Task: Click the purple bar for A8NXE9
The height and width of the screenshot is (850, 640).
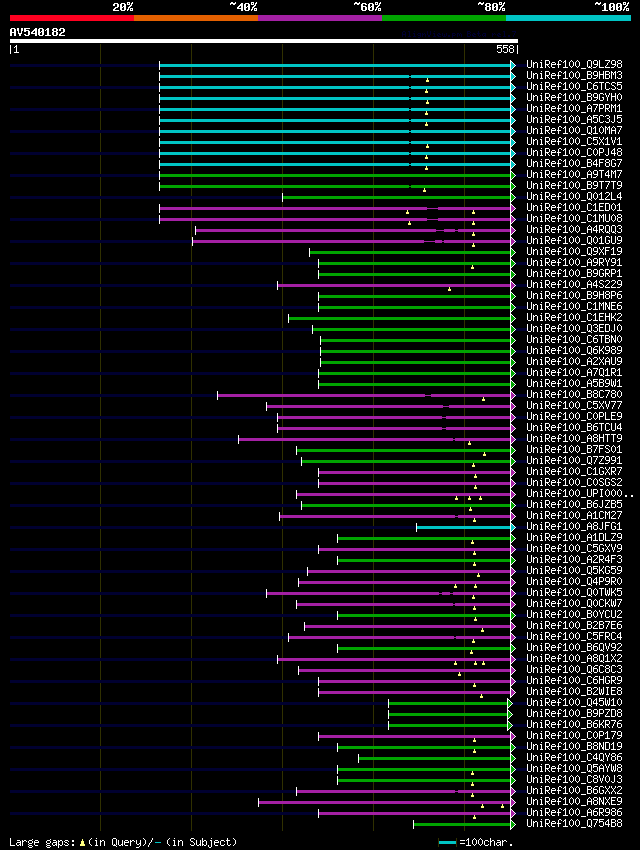Action: tap(385, 802)
